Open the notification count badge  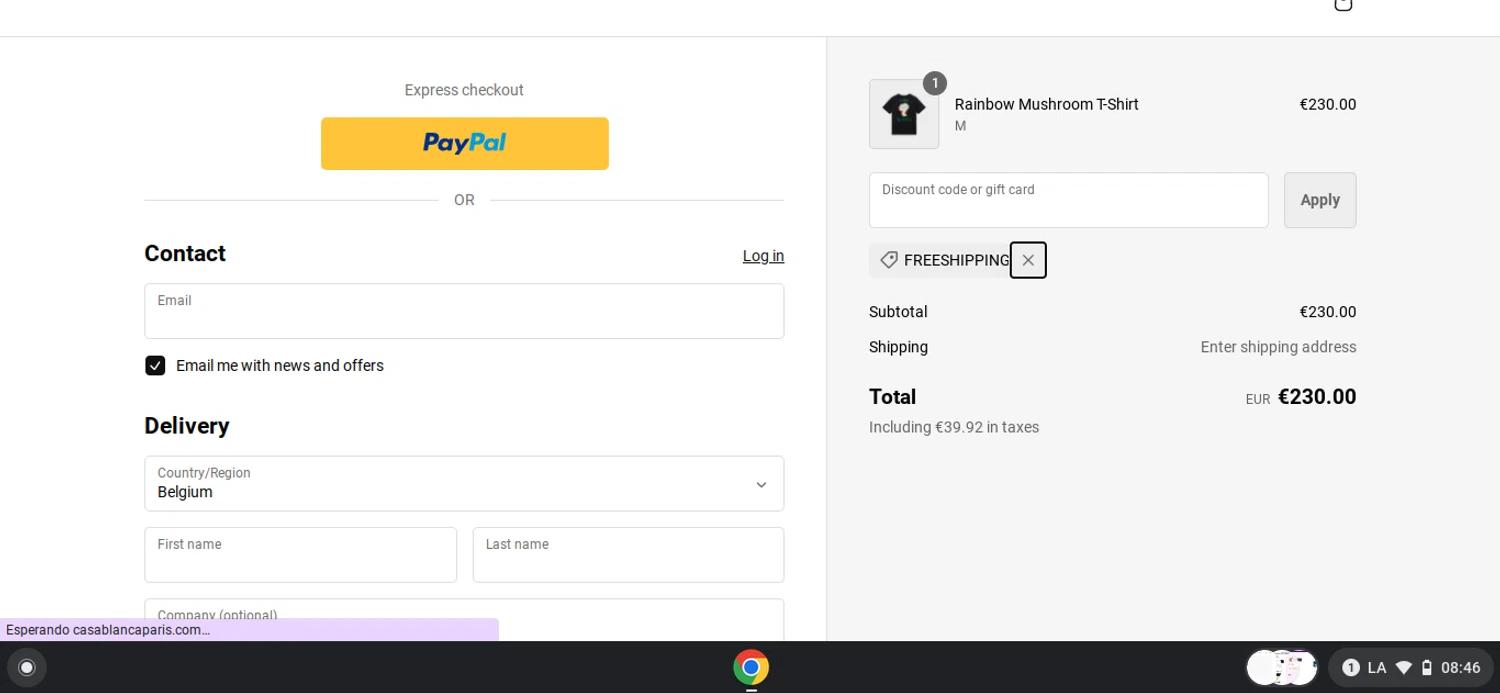click(x=1350, y=667)
